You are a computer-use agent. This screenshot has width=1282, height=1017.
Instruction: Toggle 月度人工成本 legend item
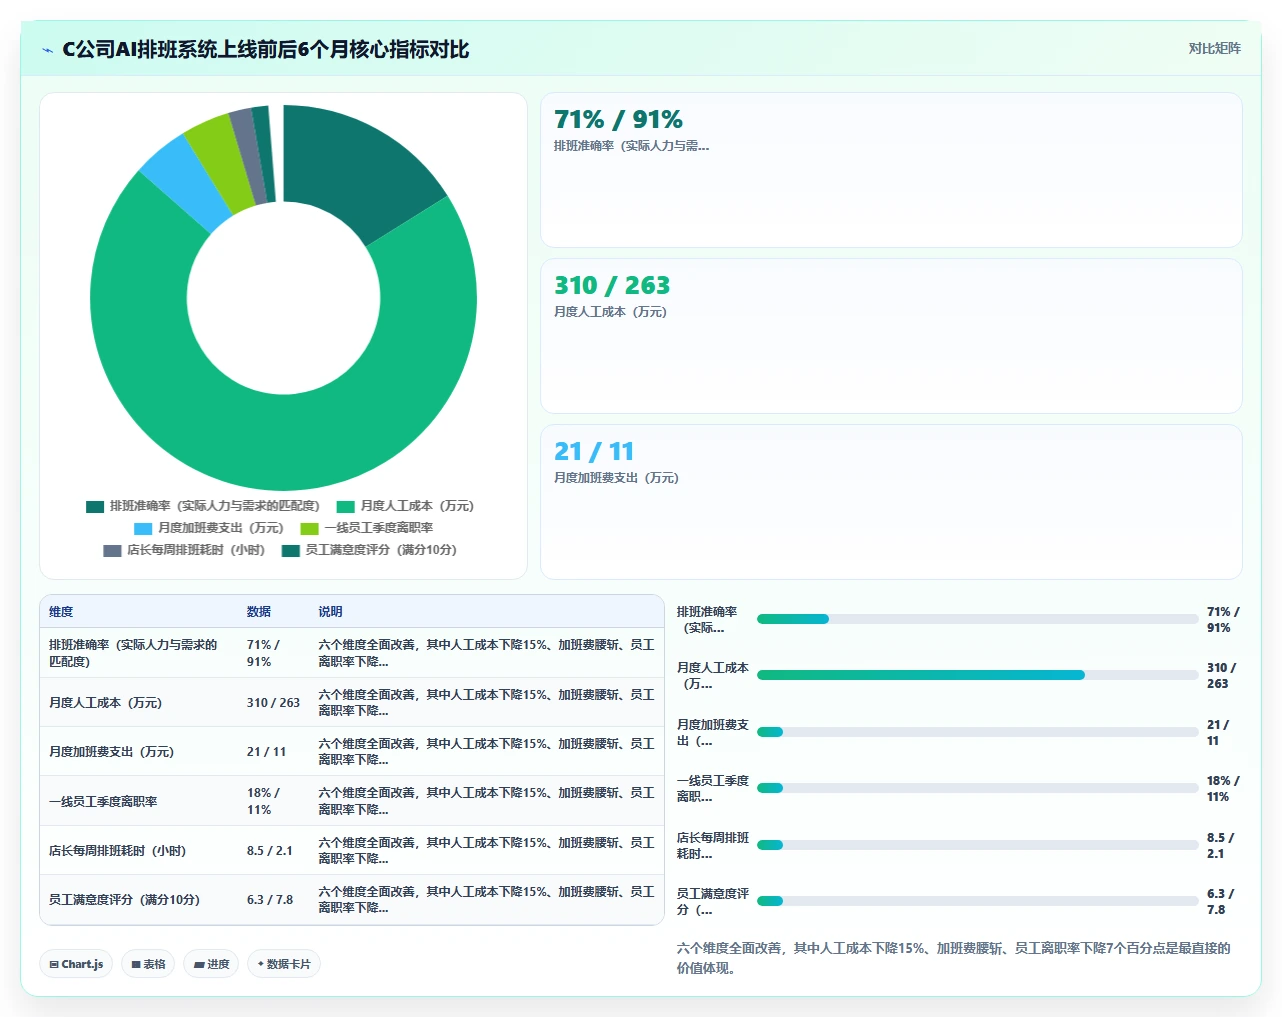(405, 506)
